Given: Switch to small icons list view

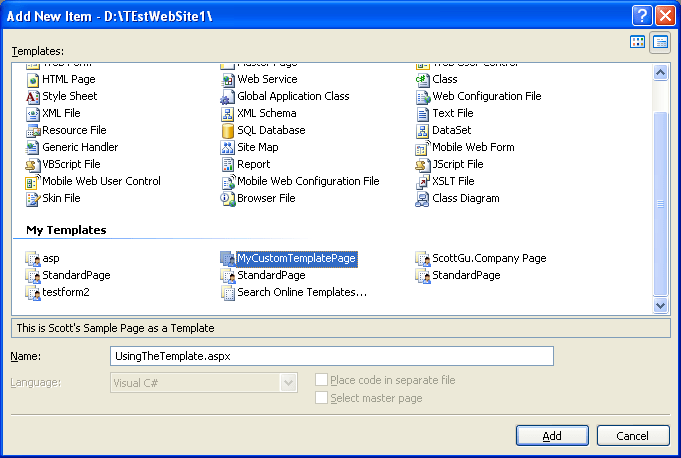Looking at the screenshot, I should click(660, 42).
